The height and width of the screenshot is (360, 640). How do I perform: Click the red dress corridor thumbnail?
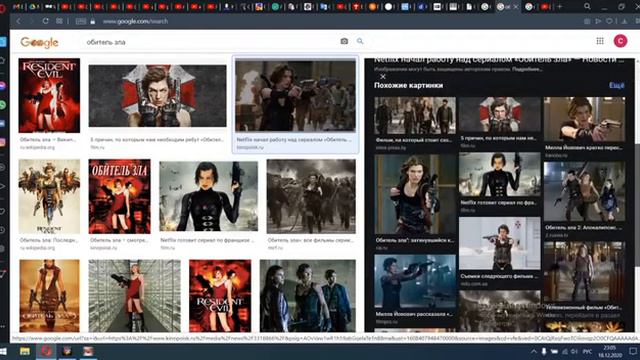tap(135, 296)
